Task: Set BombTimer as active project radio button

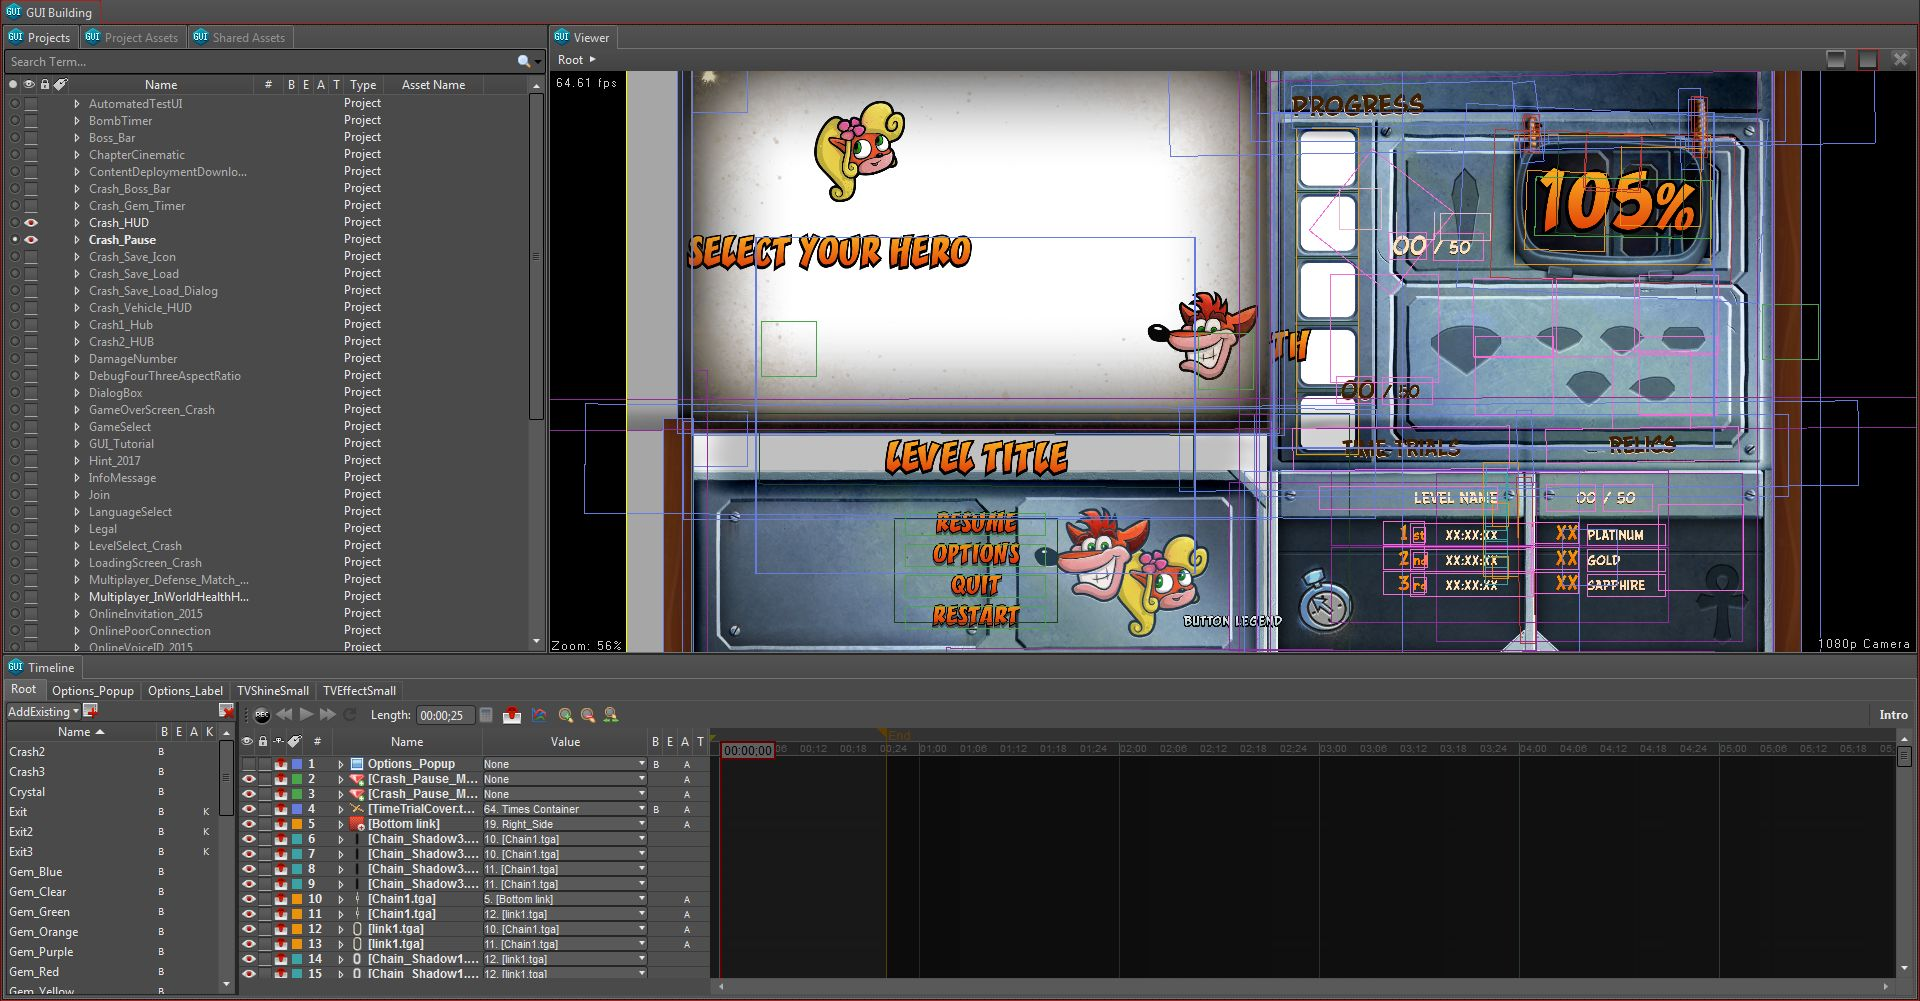Action: pos(14,121)
